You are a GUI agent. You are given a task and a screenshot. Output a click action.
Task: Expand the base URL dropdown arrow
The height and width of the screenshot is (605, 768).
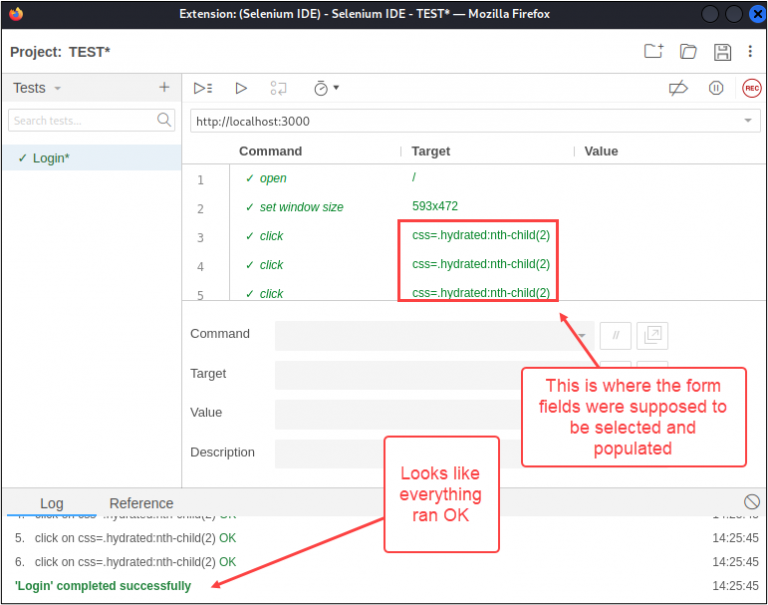click(x=747, y=121)
